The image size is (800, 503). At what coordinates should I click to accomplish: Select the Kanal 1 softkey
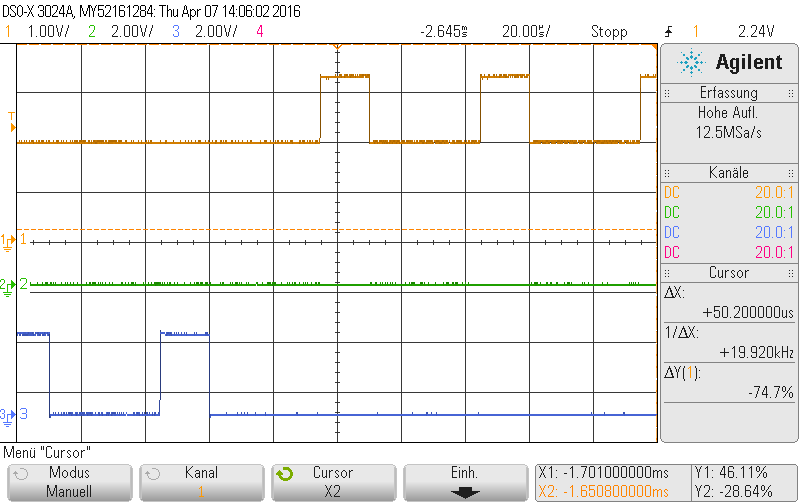coord(202,482)
